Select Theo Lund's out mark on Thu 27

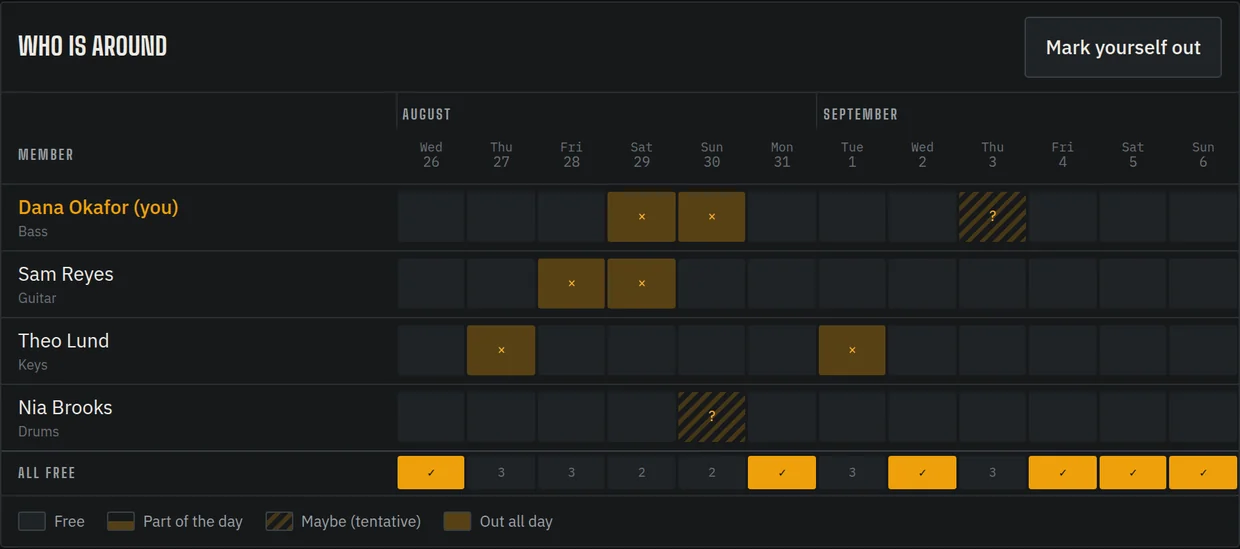[501, 350]
